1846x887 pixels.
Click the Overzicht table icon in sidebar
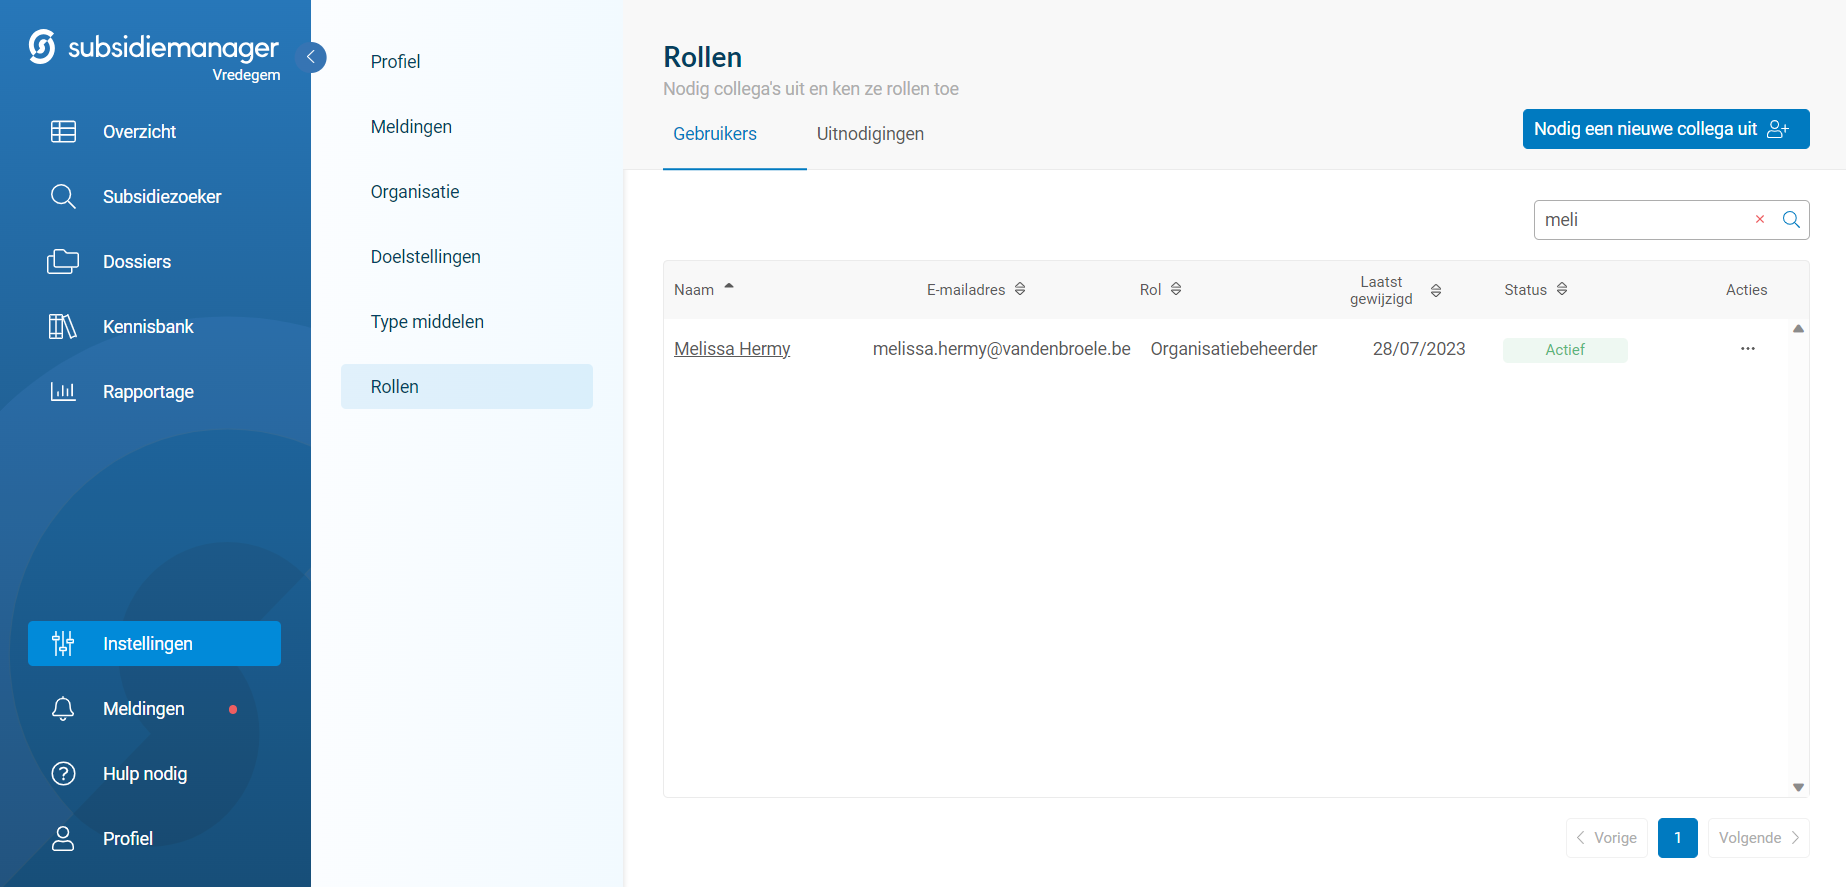[x=63, y=132]
